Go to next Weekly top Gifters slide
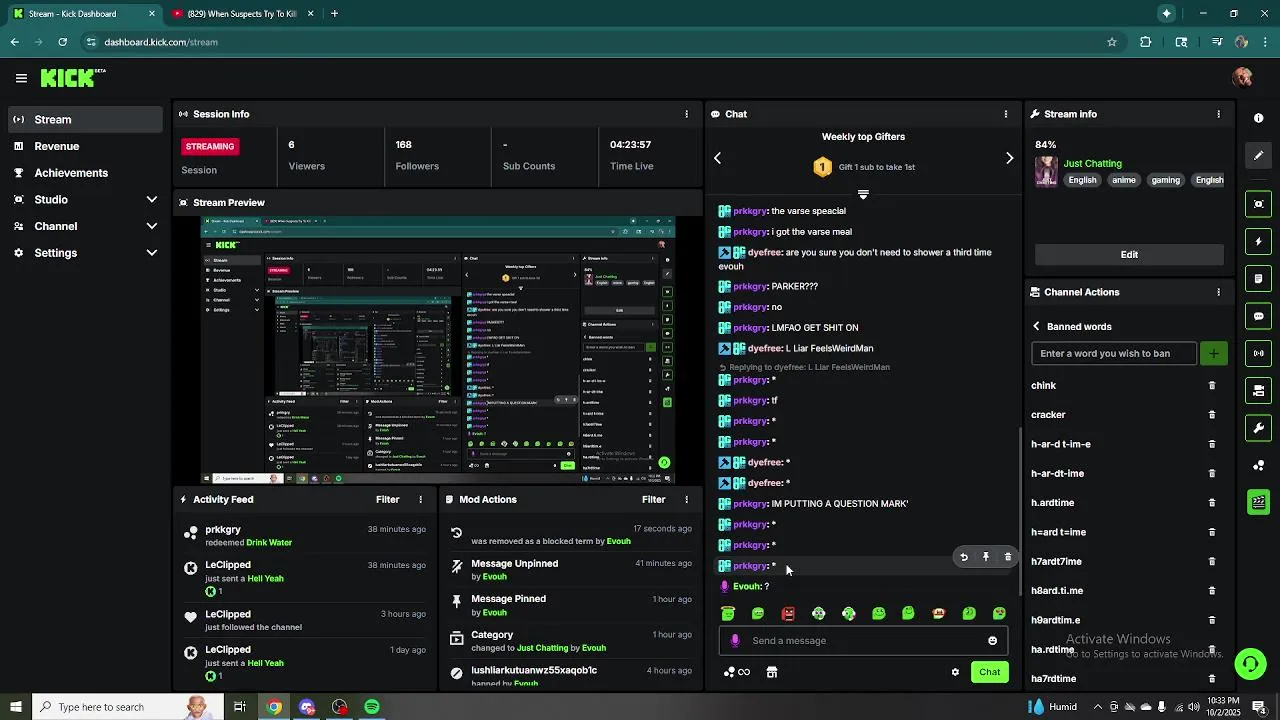1280x720 pixels. pos(1009,158)
